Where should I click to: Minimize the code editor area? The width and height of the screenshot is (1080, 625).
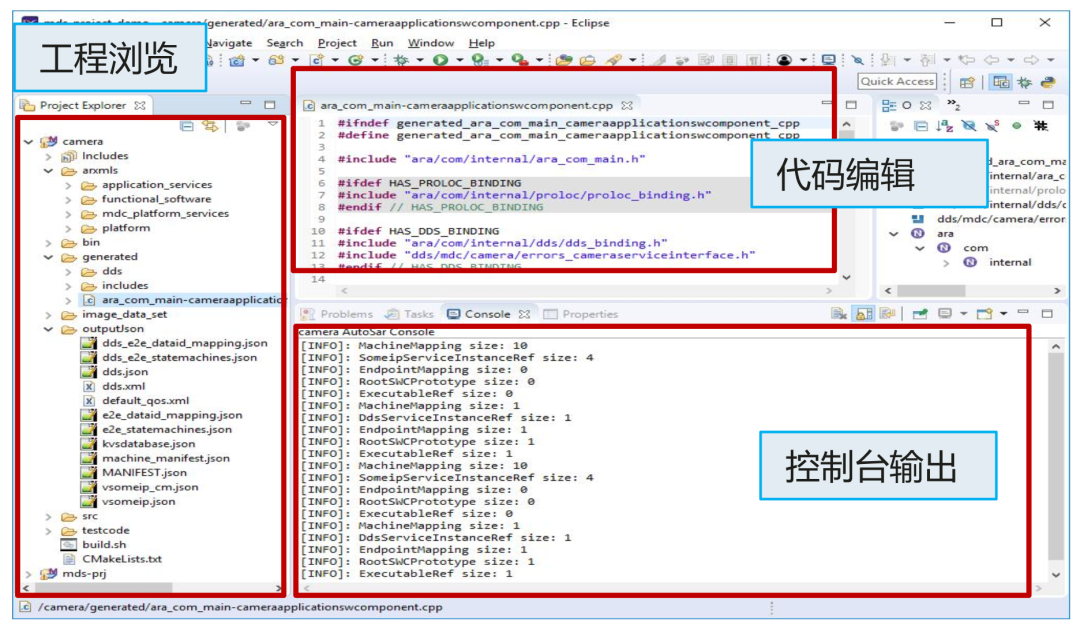[x=826, y=104]
